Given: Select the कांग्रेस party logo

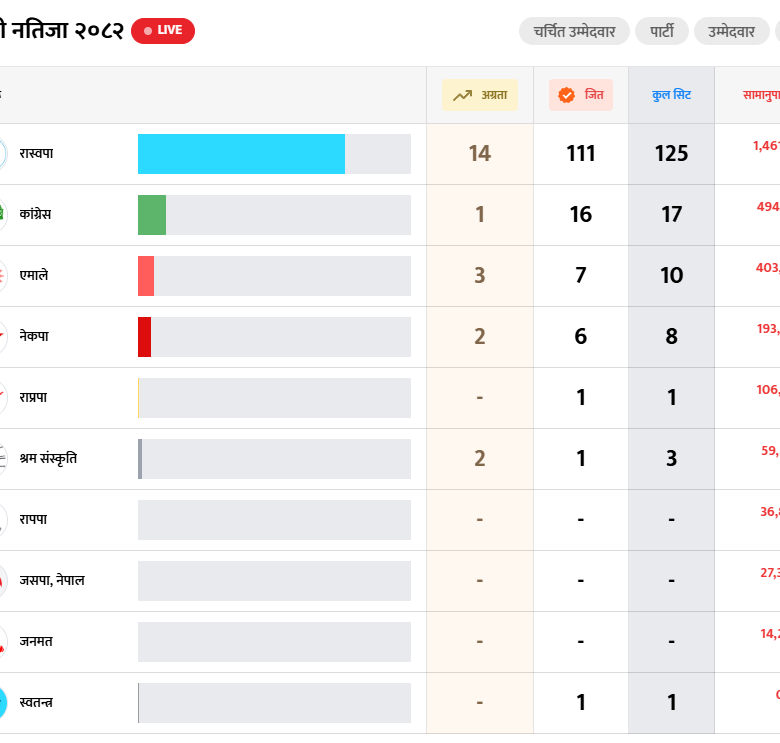Looking at the screenshot, I should 3,214.
